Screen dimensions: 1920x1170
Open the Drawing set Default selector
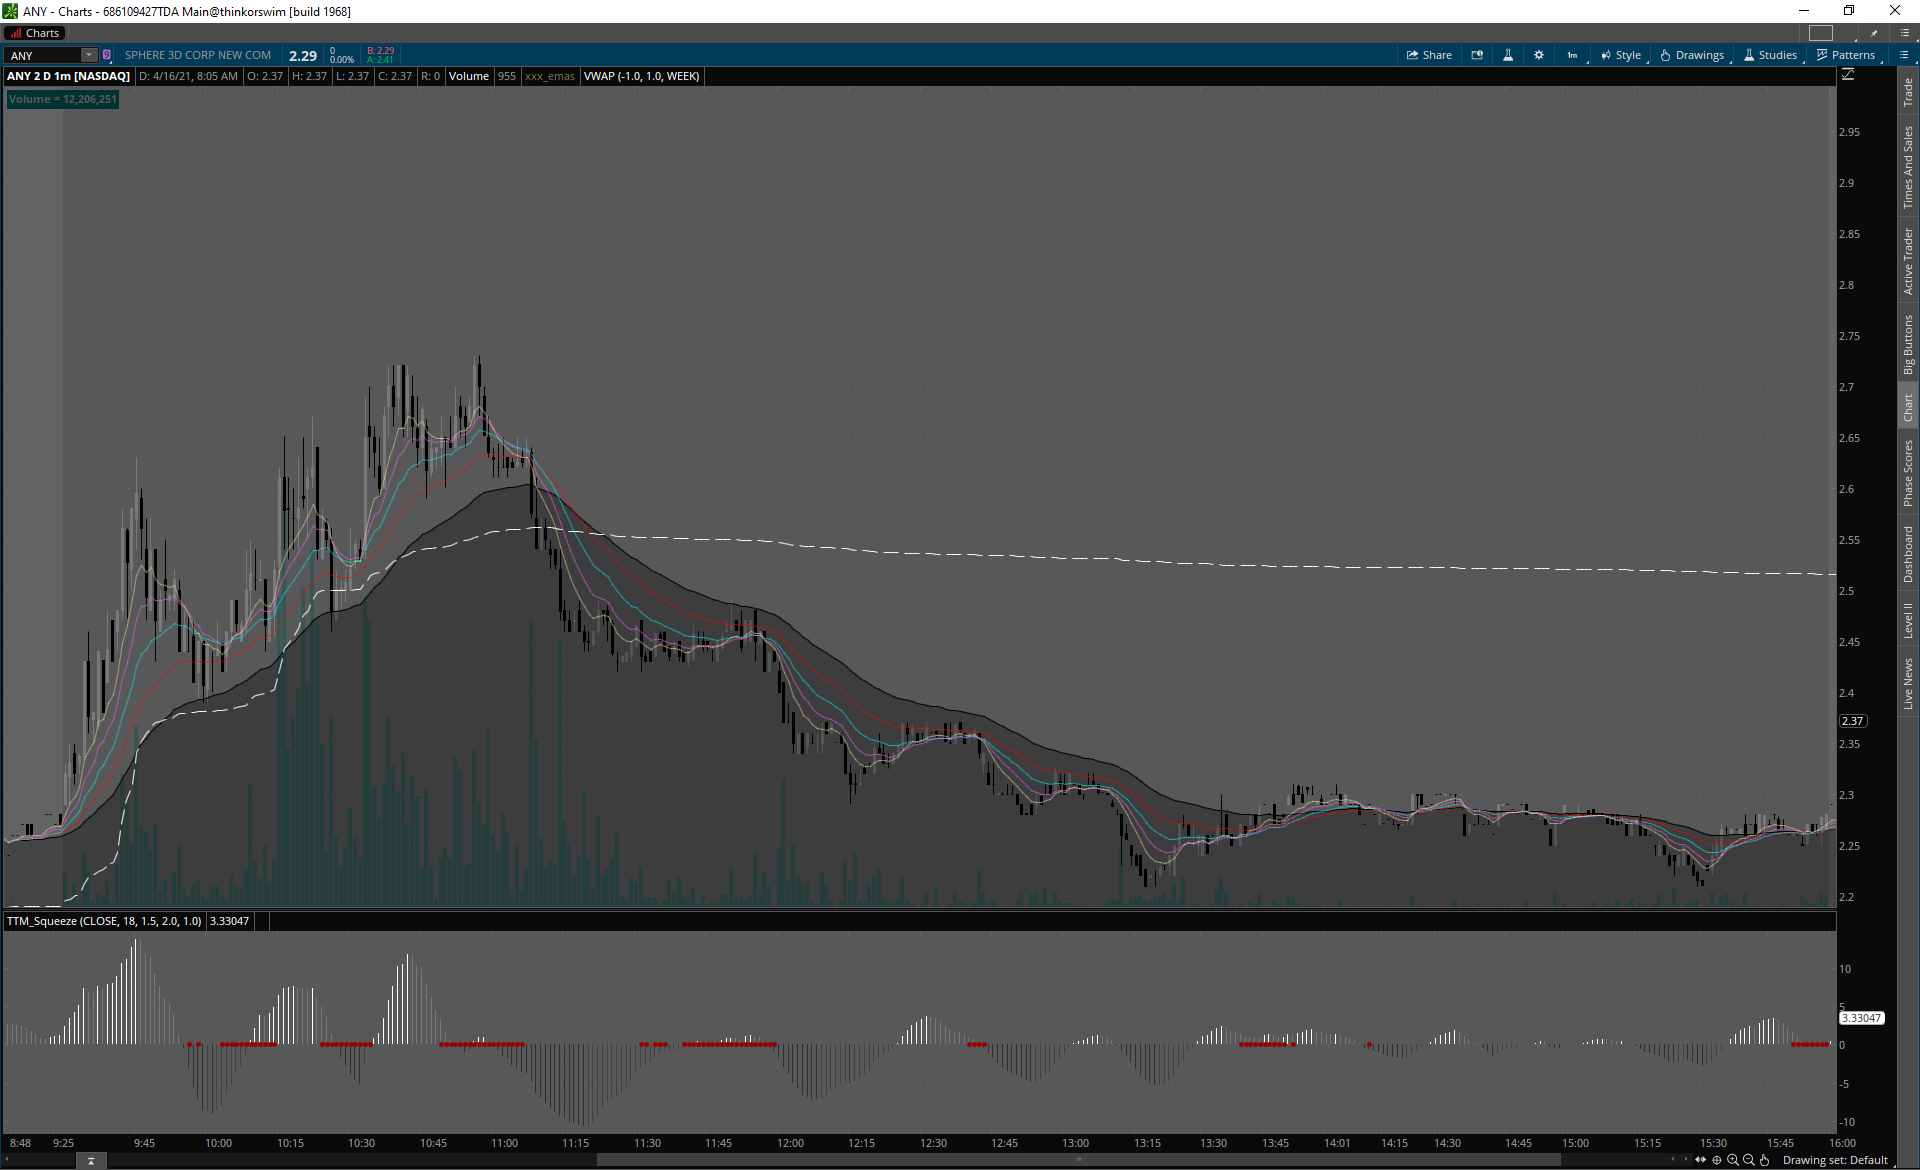coord(1834,1160)
